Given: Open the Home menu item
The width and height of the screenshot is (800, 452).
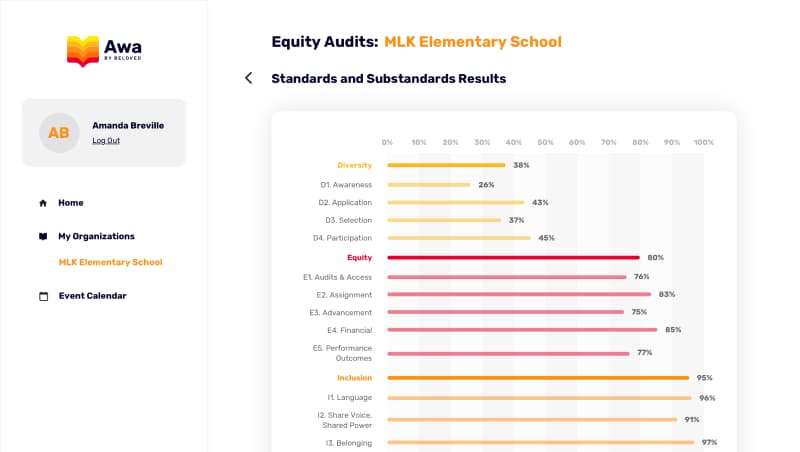Looking at the screenshot, I should point(71,203).
